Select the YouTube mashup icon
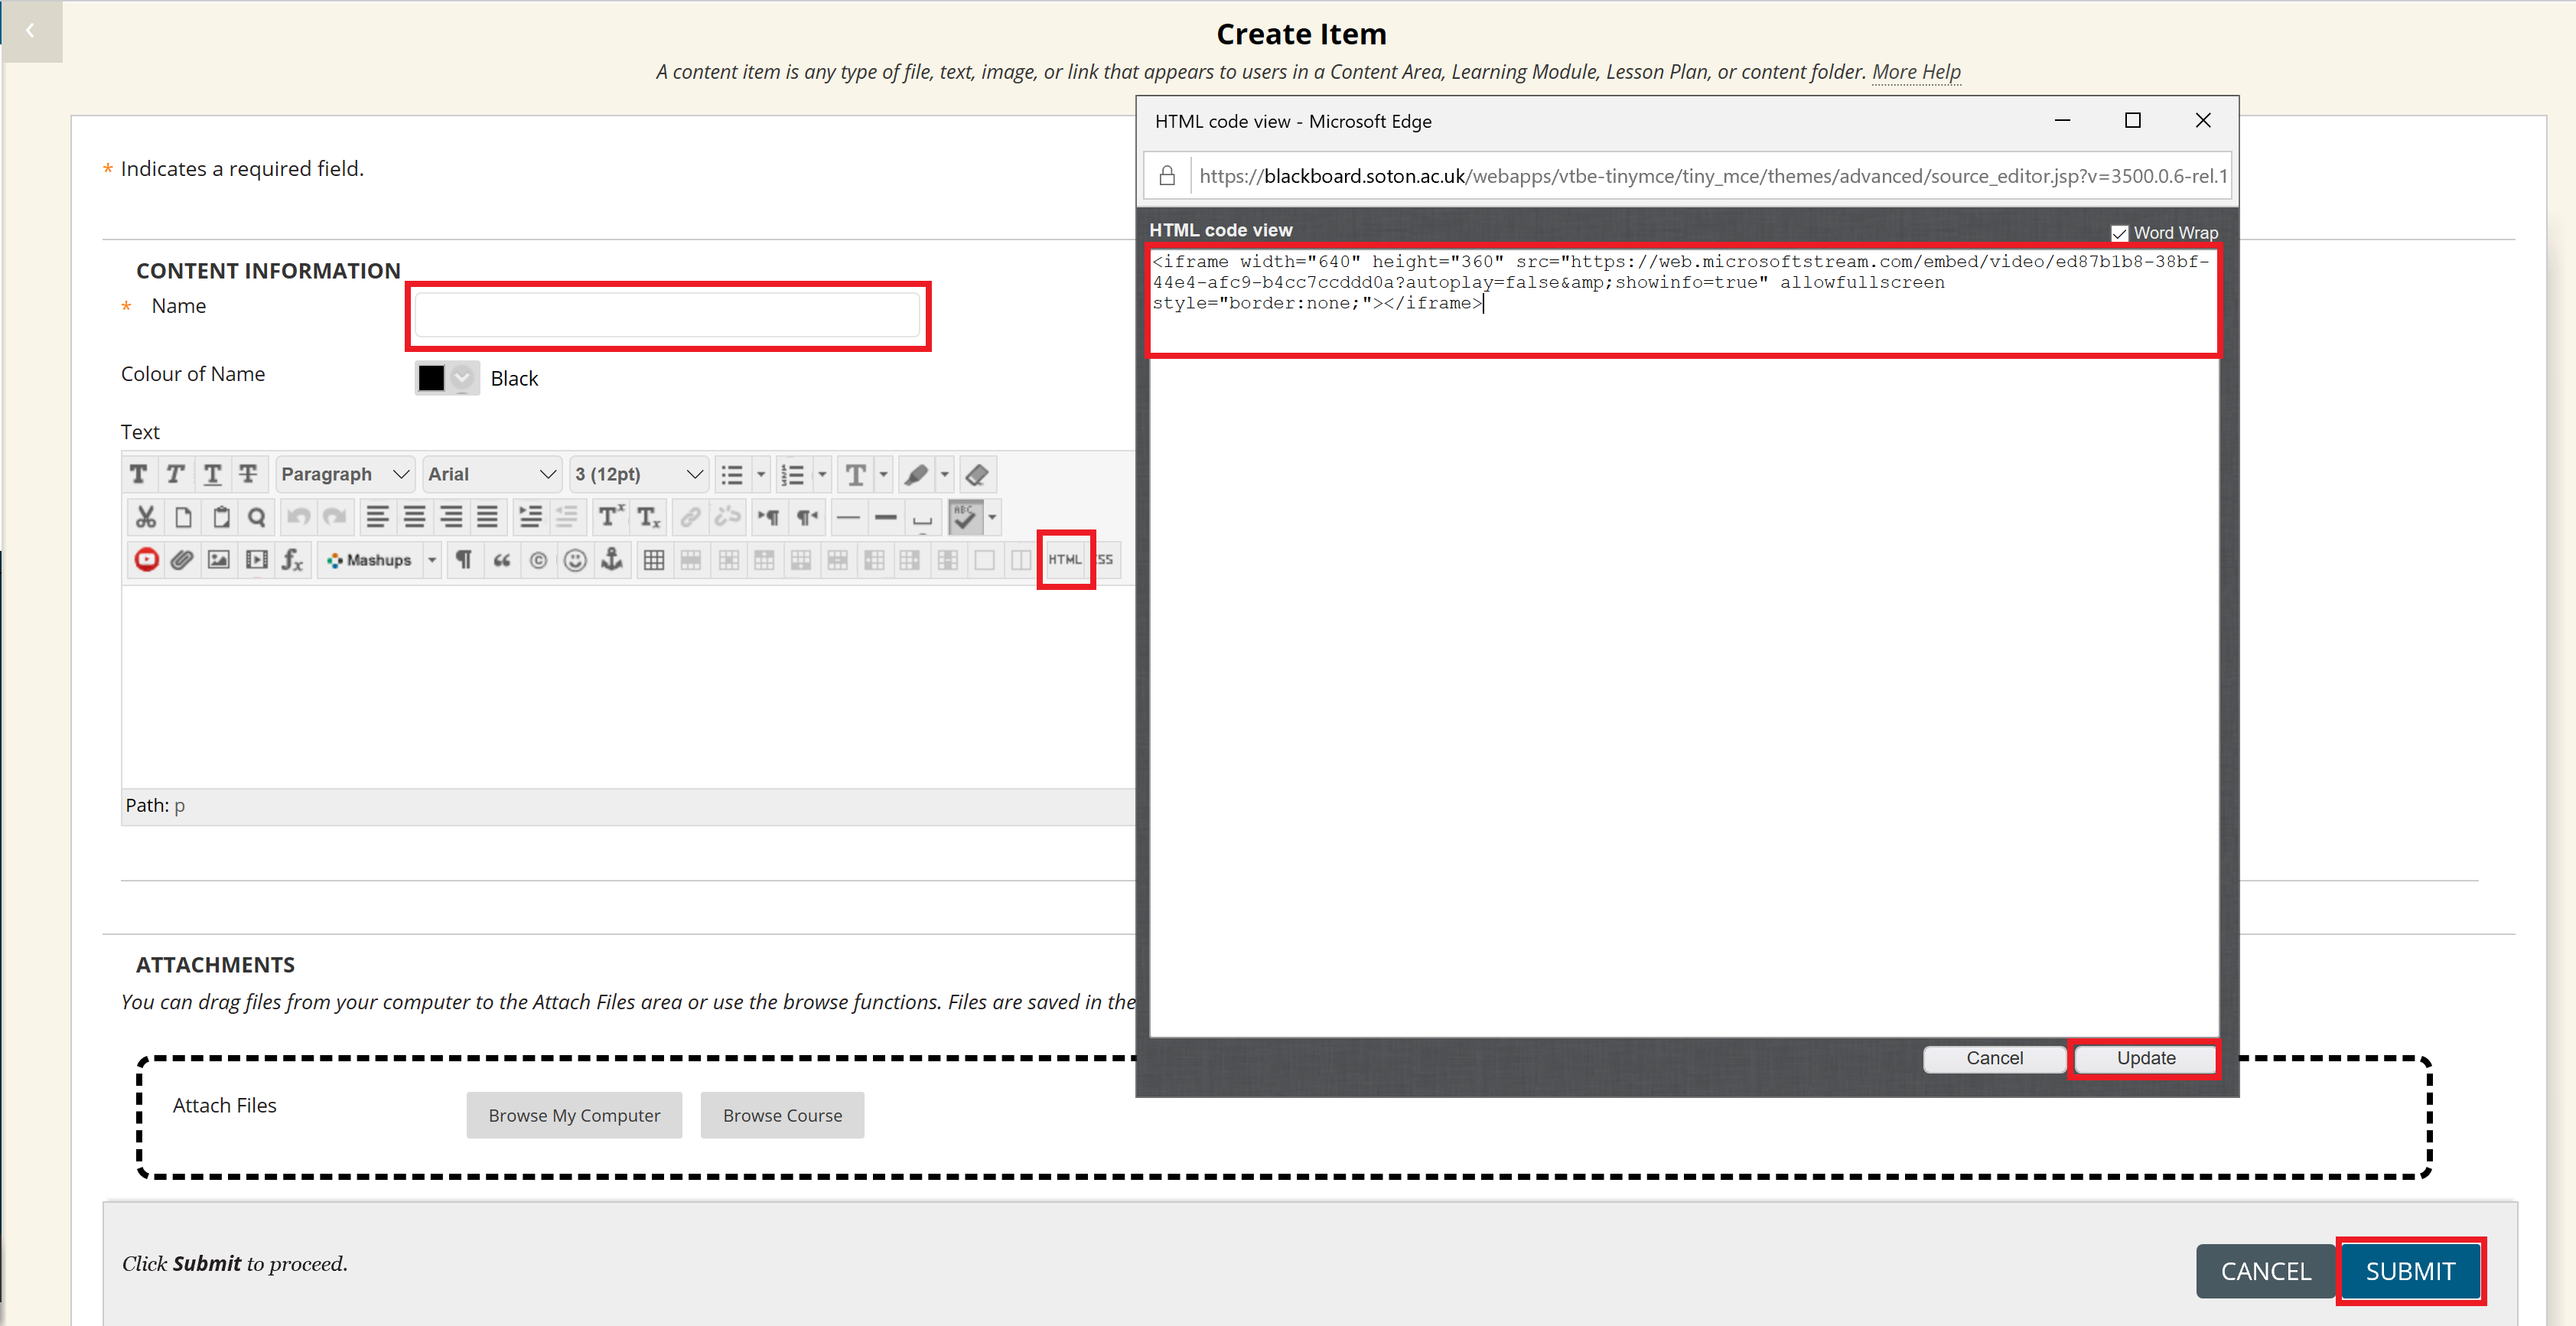The image size is (2576, 1326). click(146, 560)
